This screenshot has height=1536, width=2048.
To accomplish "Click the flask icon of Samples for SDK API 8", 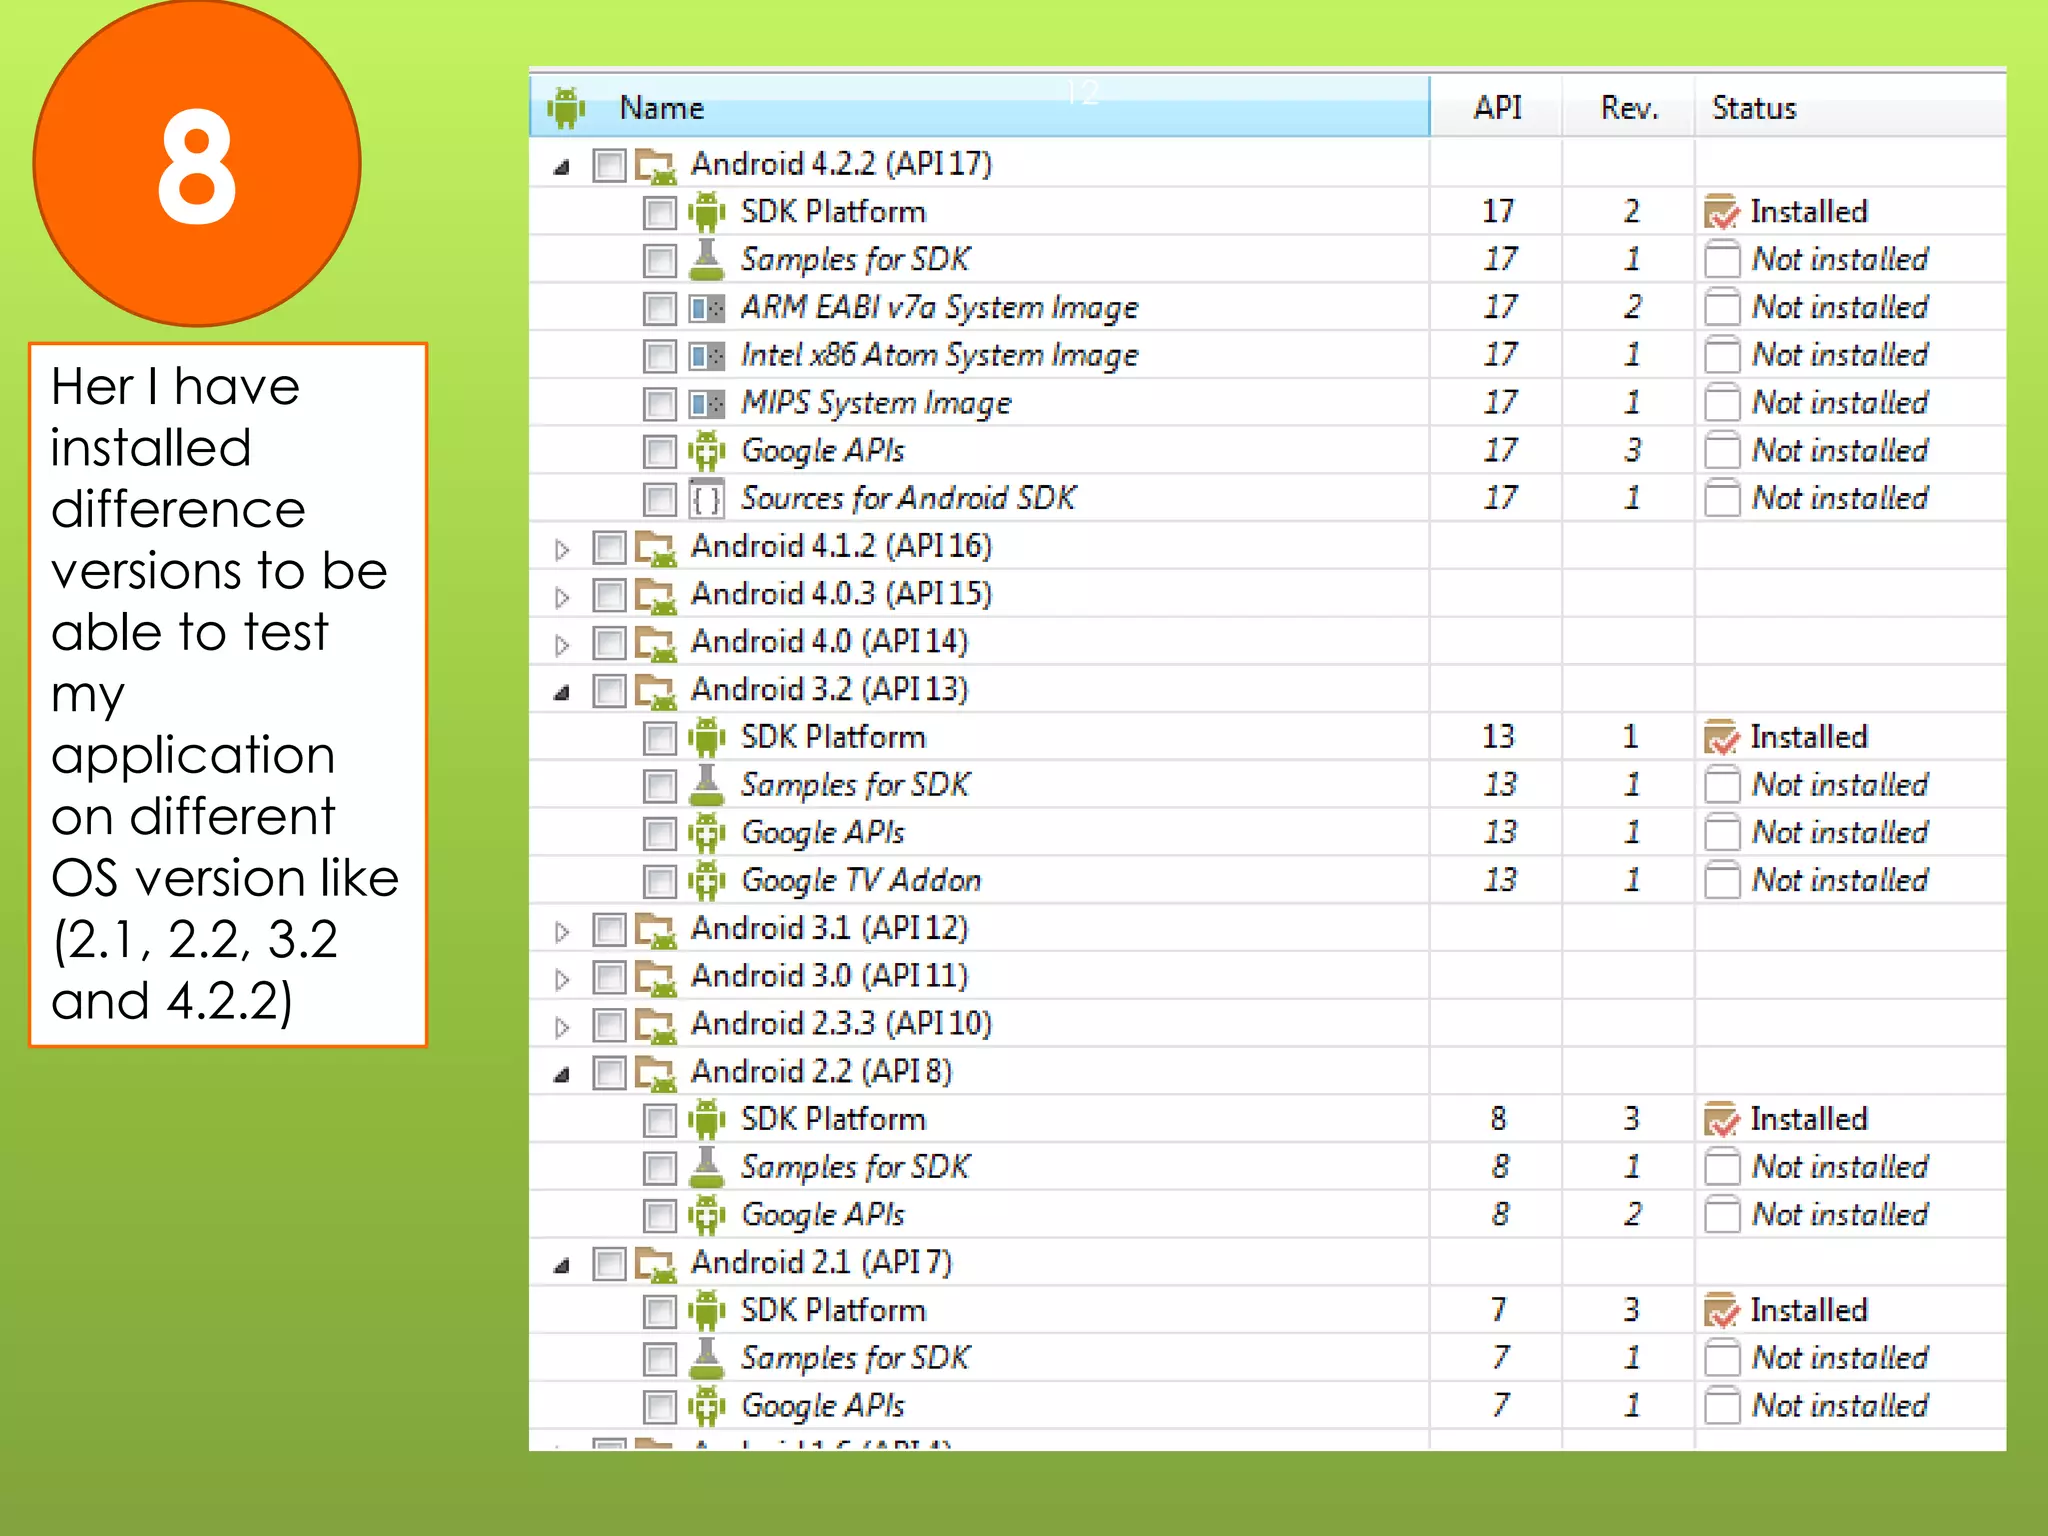I will (x=707, y=1167).
